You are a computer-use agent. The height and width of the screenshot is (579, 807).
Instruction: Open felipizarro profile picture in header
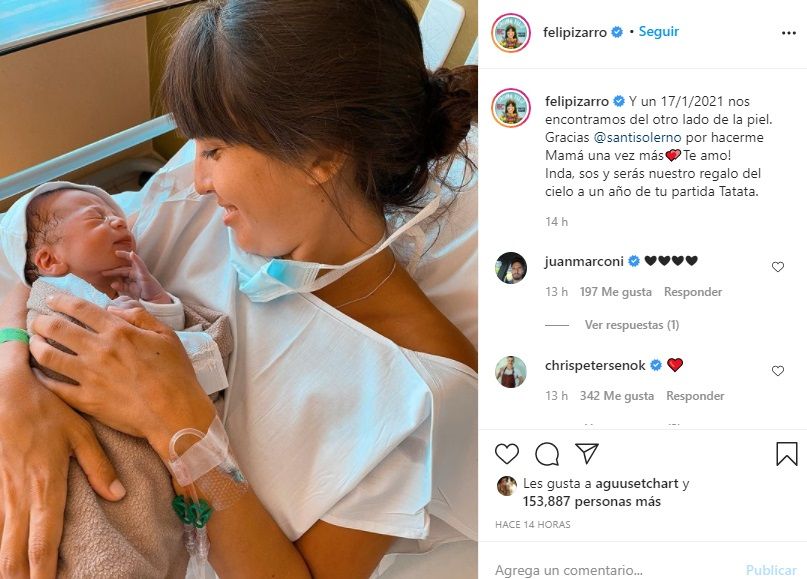click(x=511, y=33)
